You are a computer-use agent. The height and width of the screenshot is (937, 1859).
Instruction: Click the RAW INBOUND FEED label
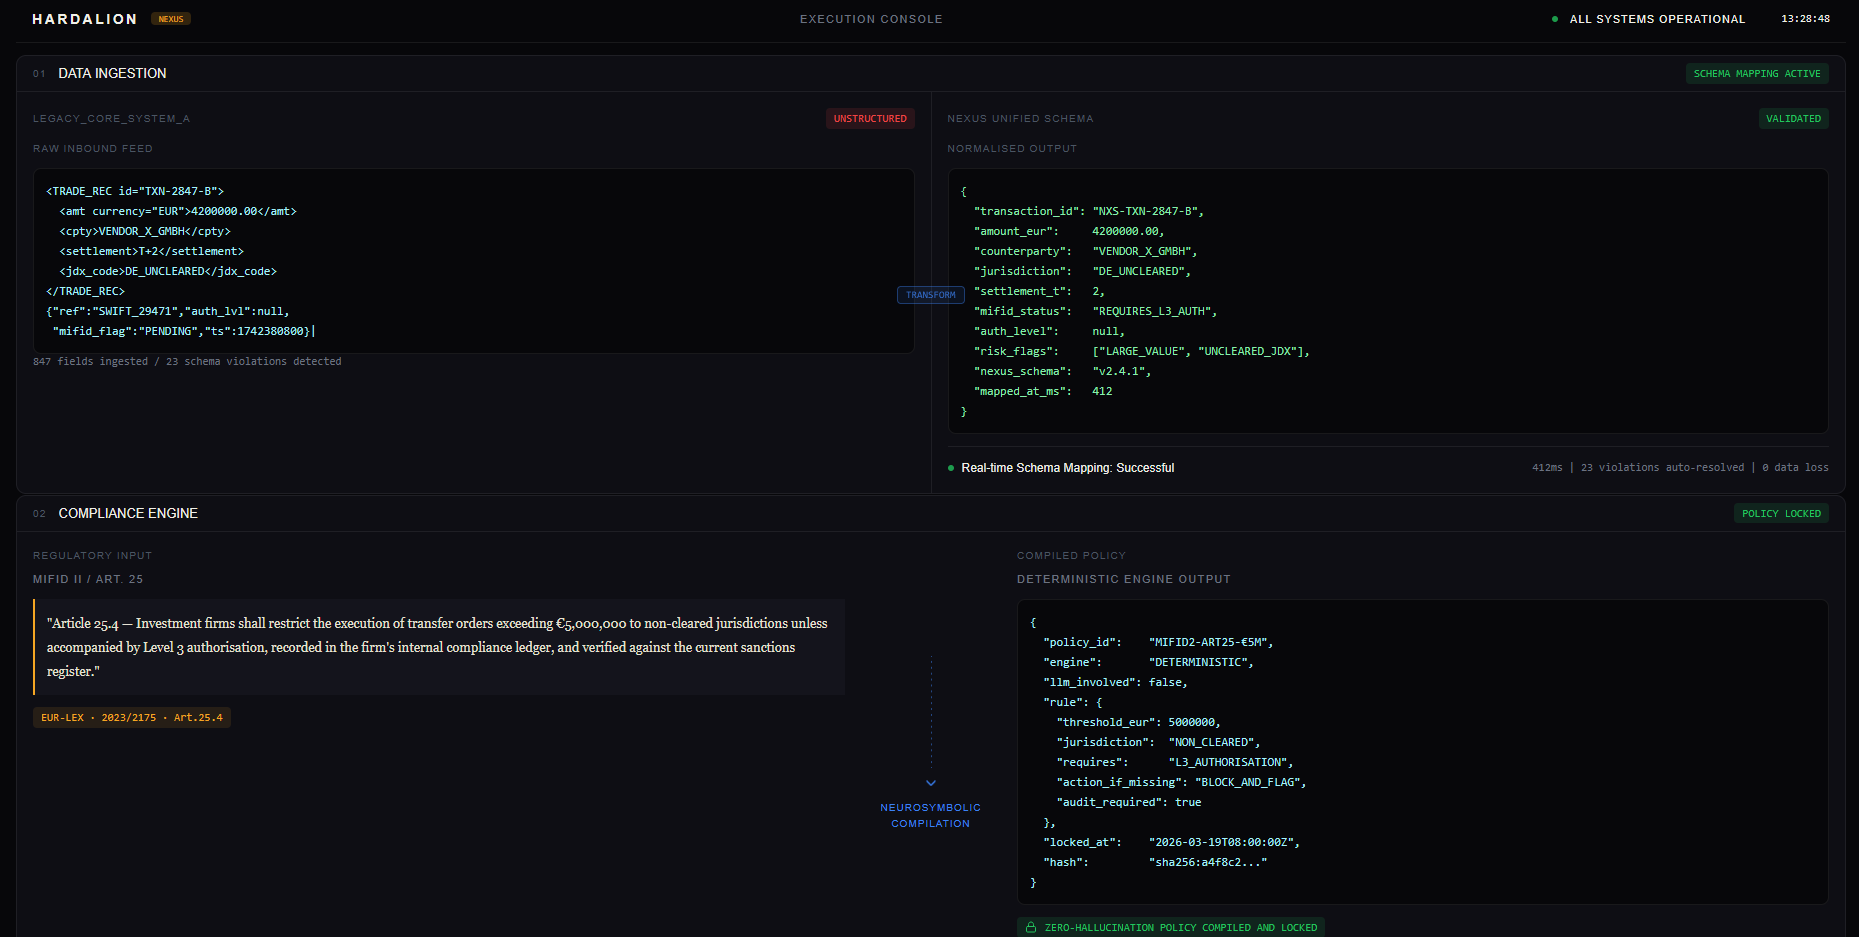point(93,149)
